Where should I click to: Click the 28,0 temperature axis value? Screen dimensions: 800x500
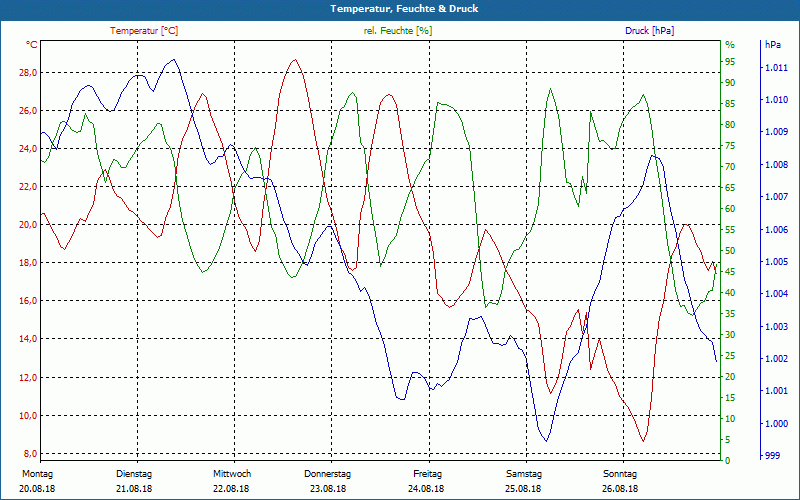coord(28,72)
